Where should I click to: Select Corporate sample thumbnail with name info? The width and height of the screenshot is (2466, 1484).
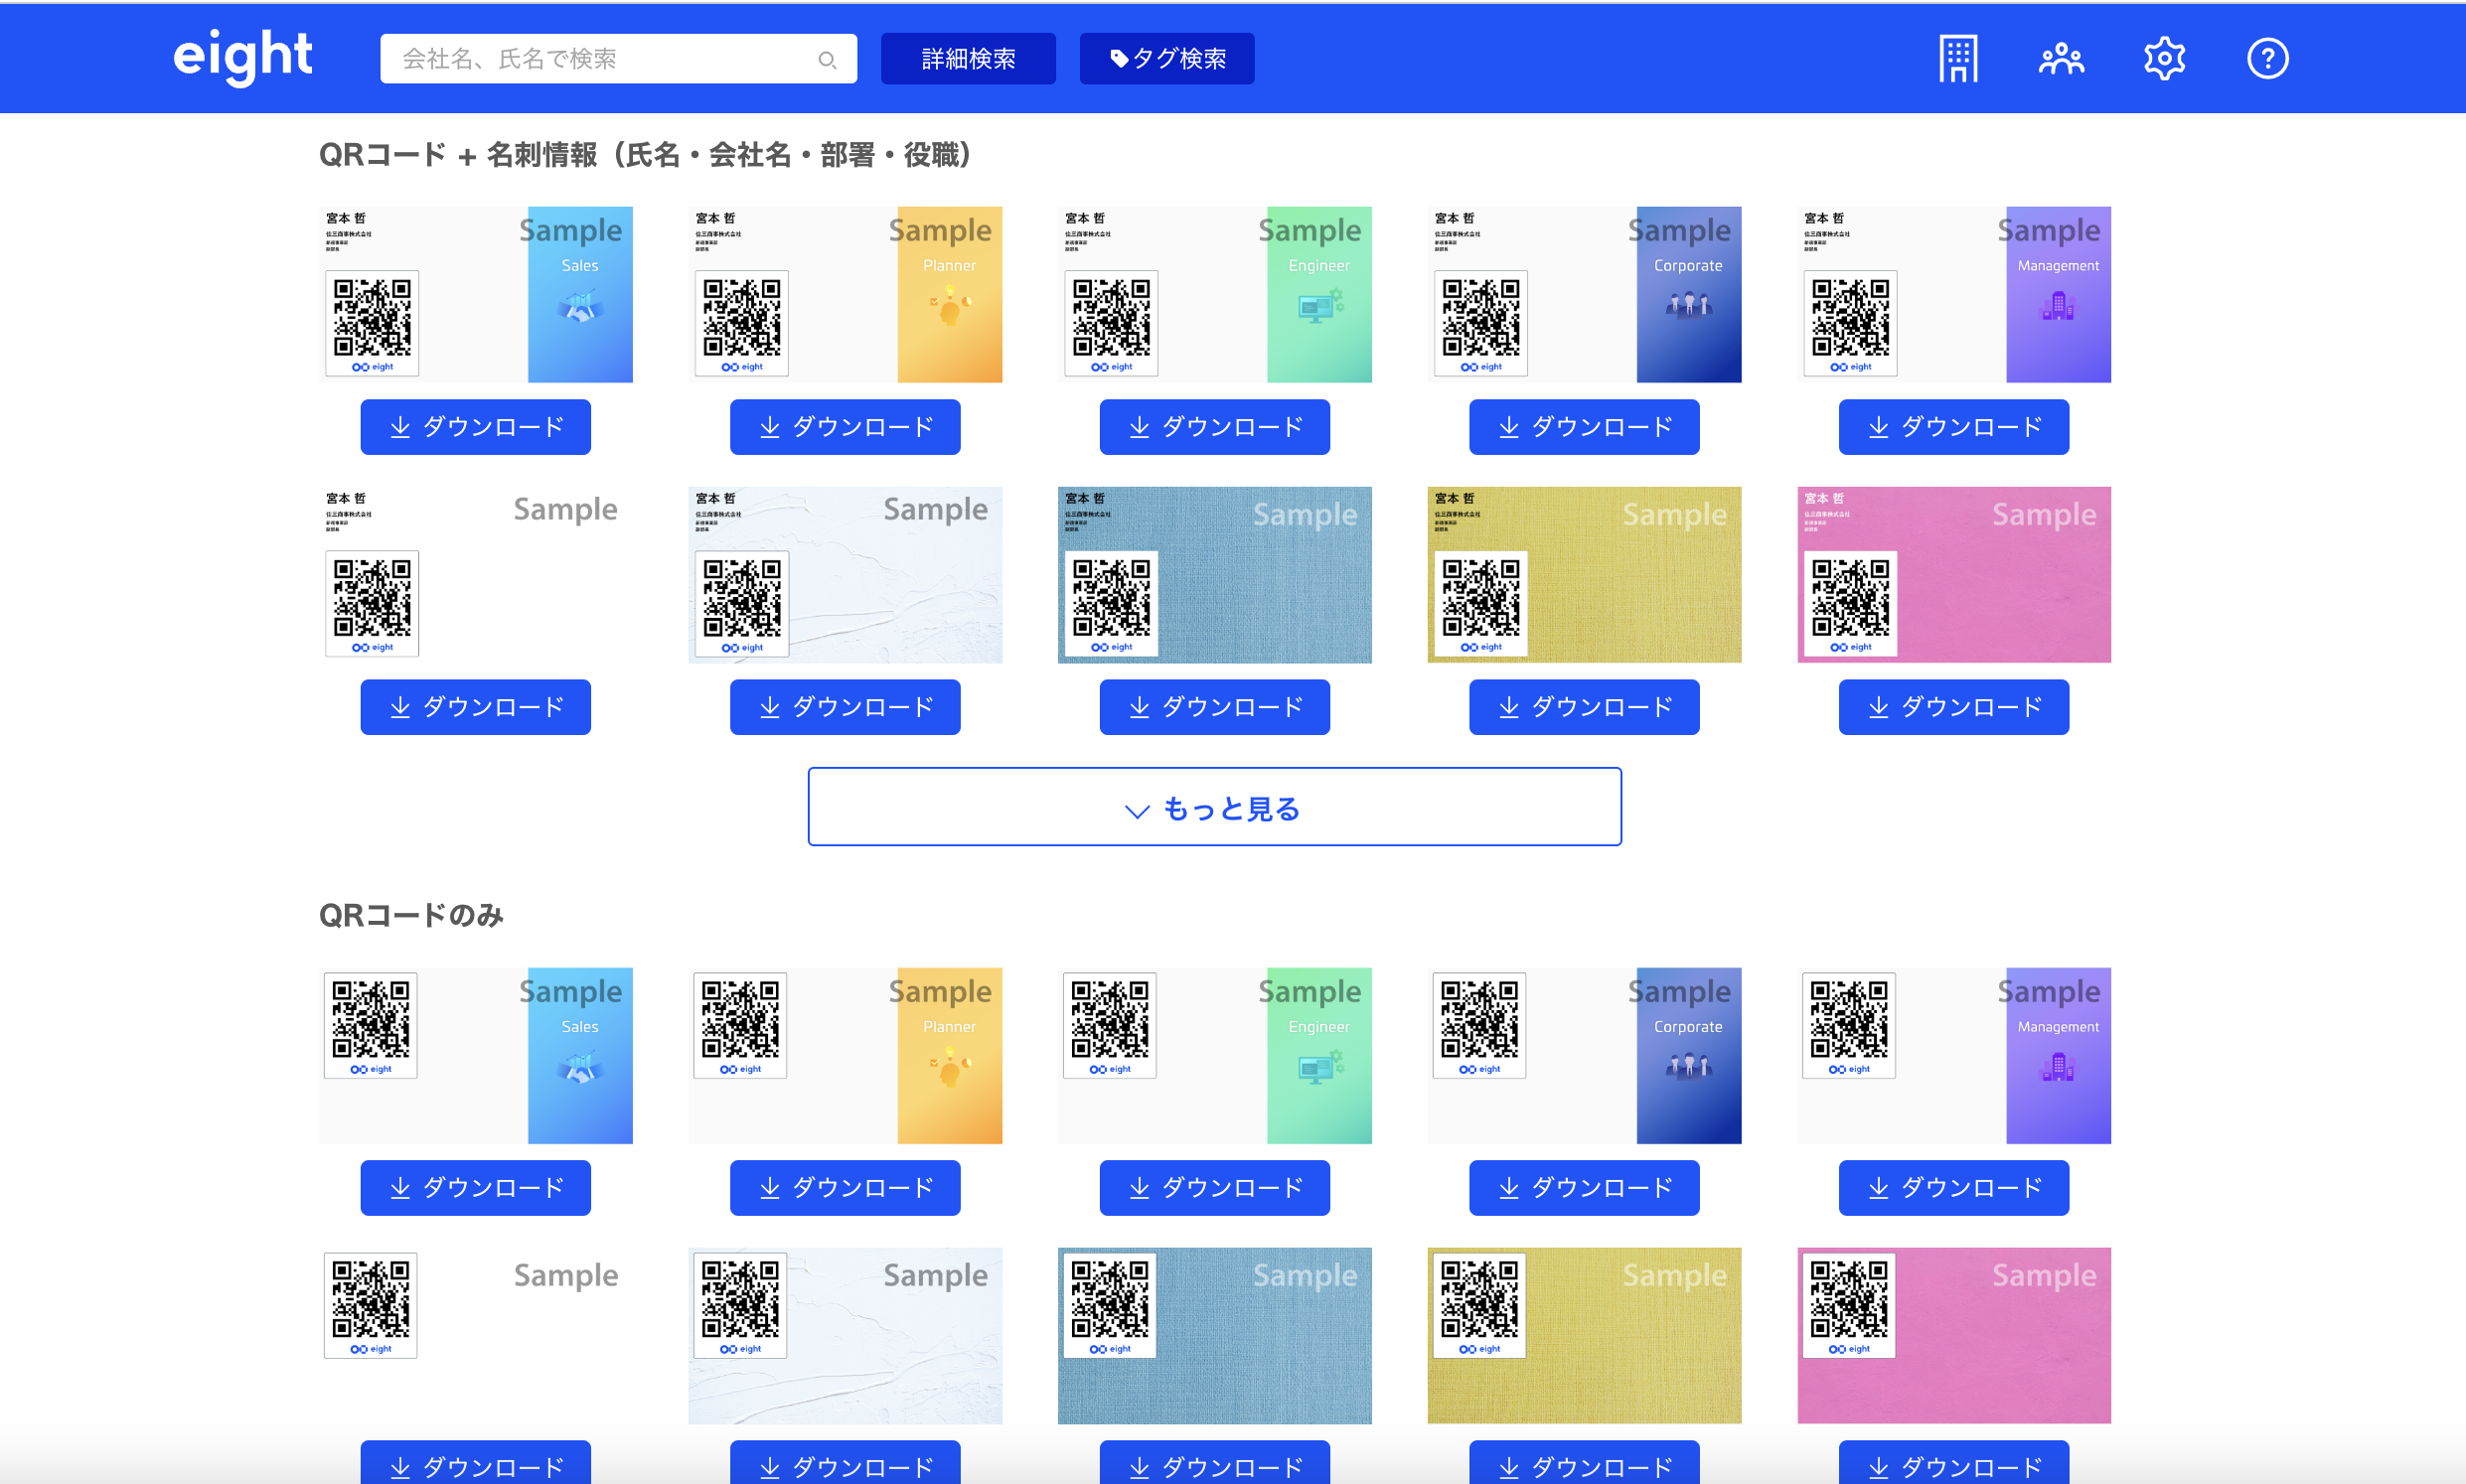[x=1583, y=294]
